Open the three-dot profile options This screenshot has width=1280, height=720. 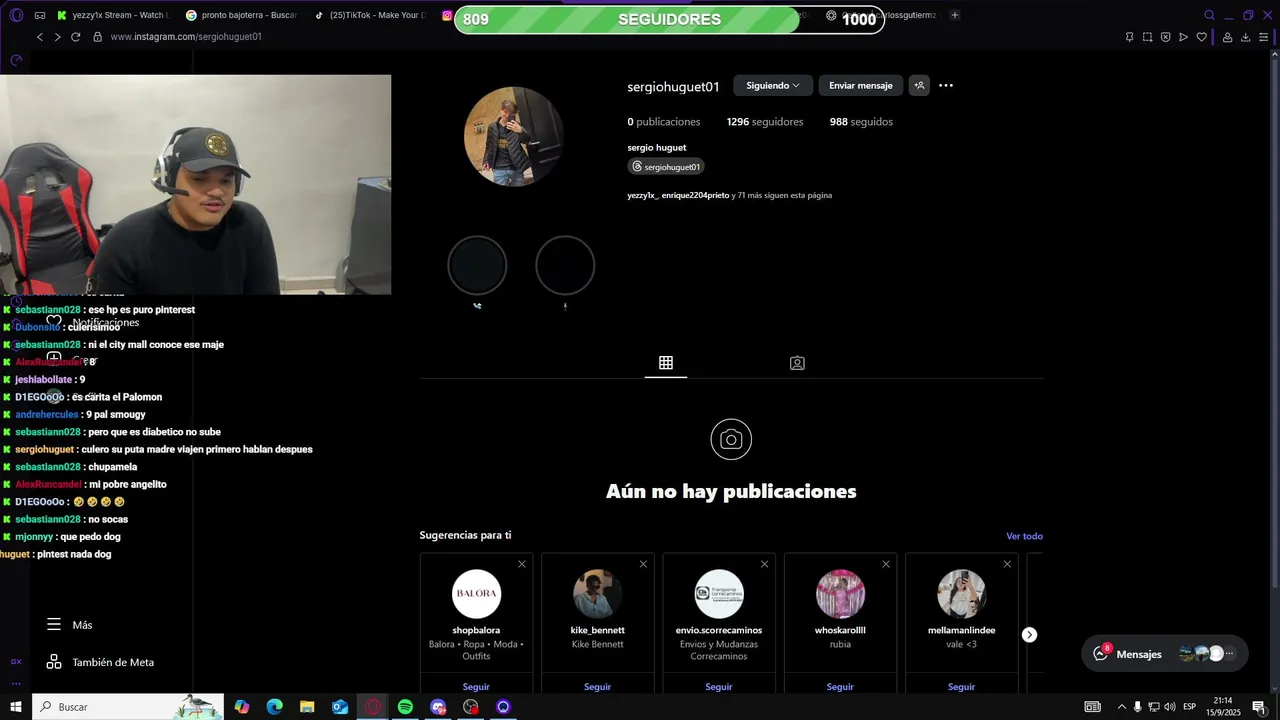[x=946, y=86]
